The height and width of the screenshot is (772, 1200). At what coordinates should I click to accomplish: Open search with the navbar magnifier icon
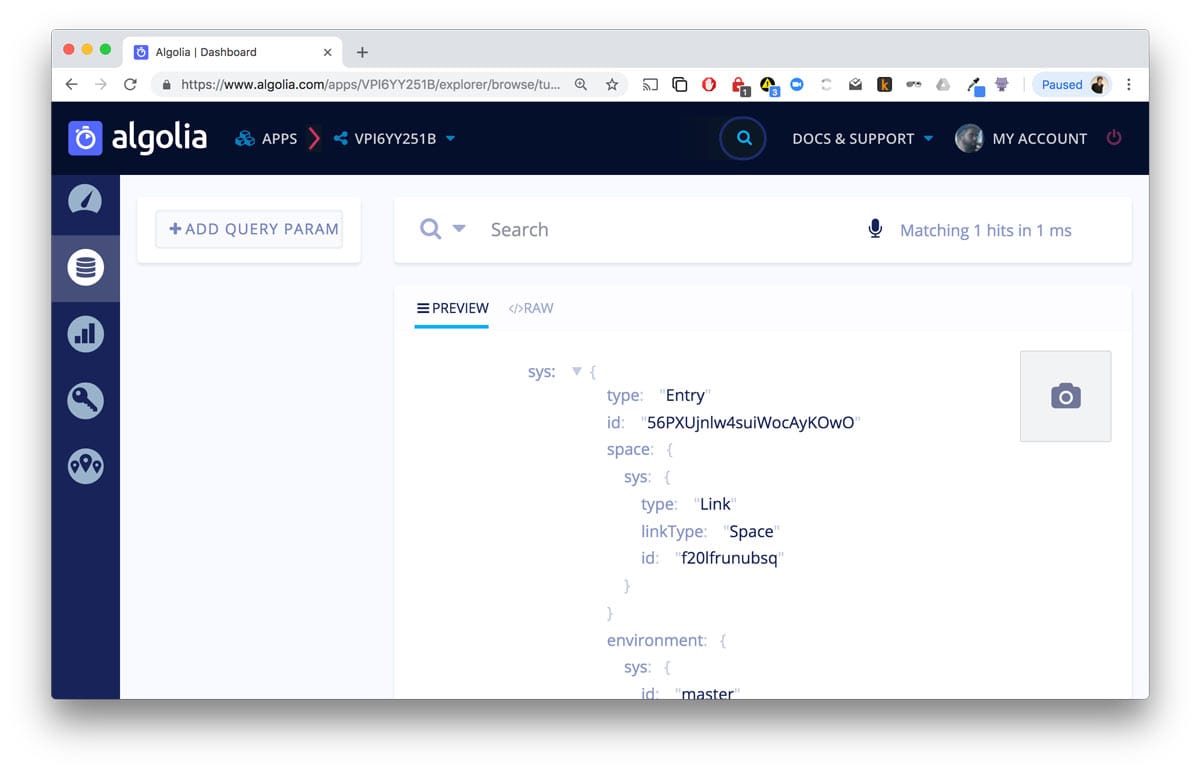pos(742,138)
